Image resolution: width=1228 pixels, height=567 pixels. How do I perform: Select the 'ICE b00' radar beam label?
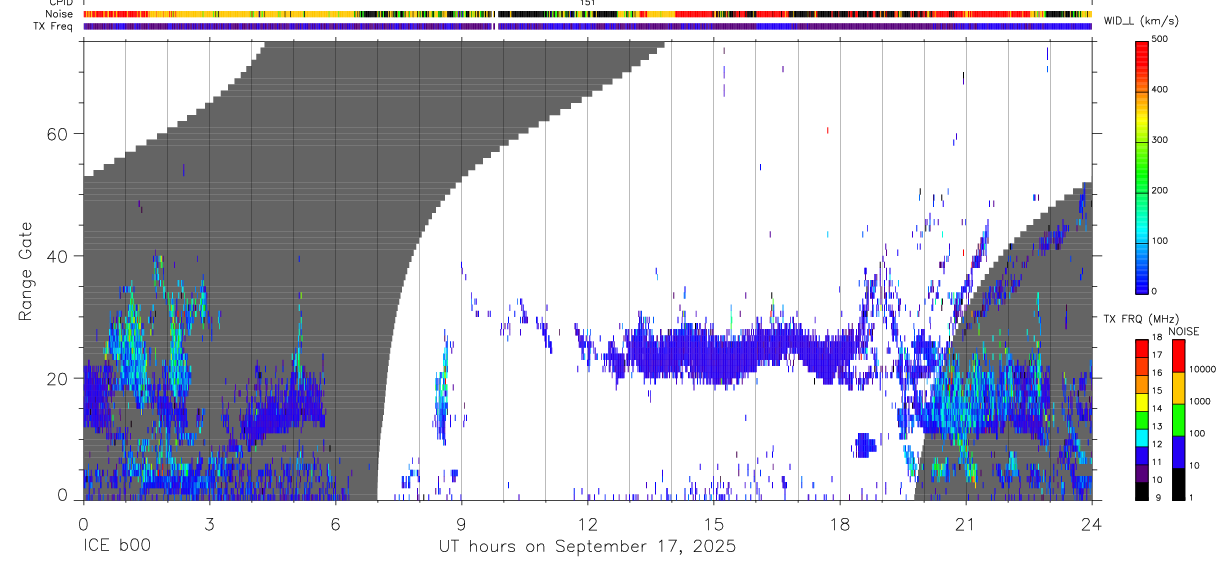pos(116,546)
